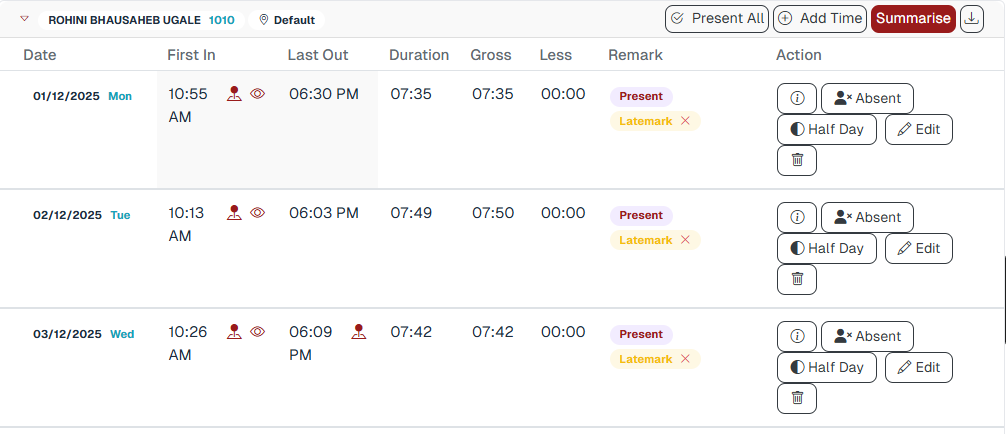Screen dimensions: 1006x434
Task: Open the Default location selector
Action: [x=287, y=20]
